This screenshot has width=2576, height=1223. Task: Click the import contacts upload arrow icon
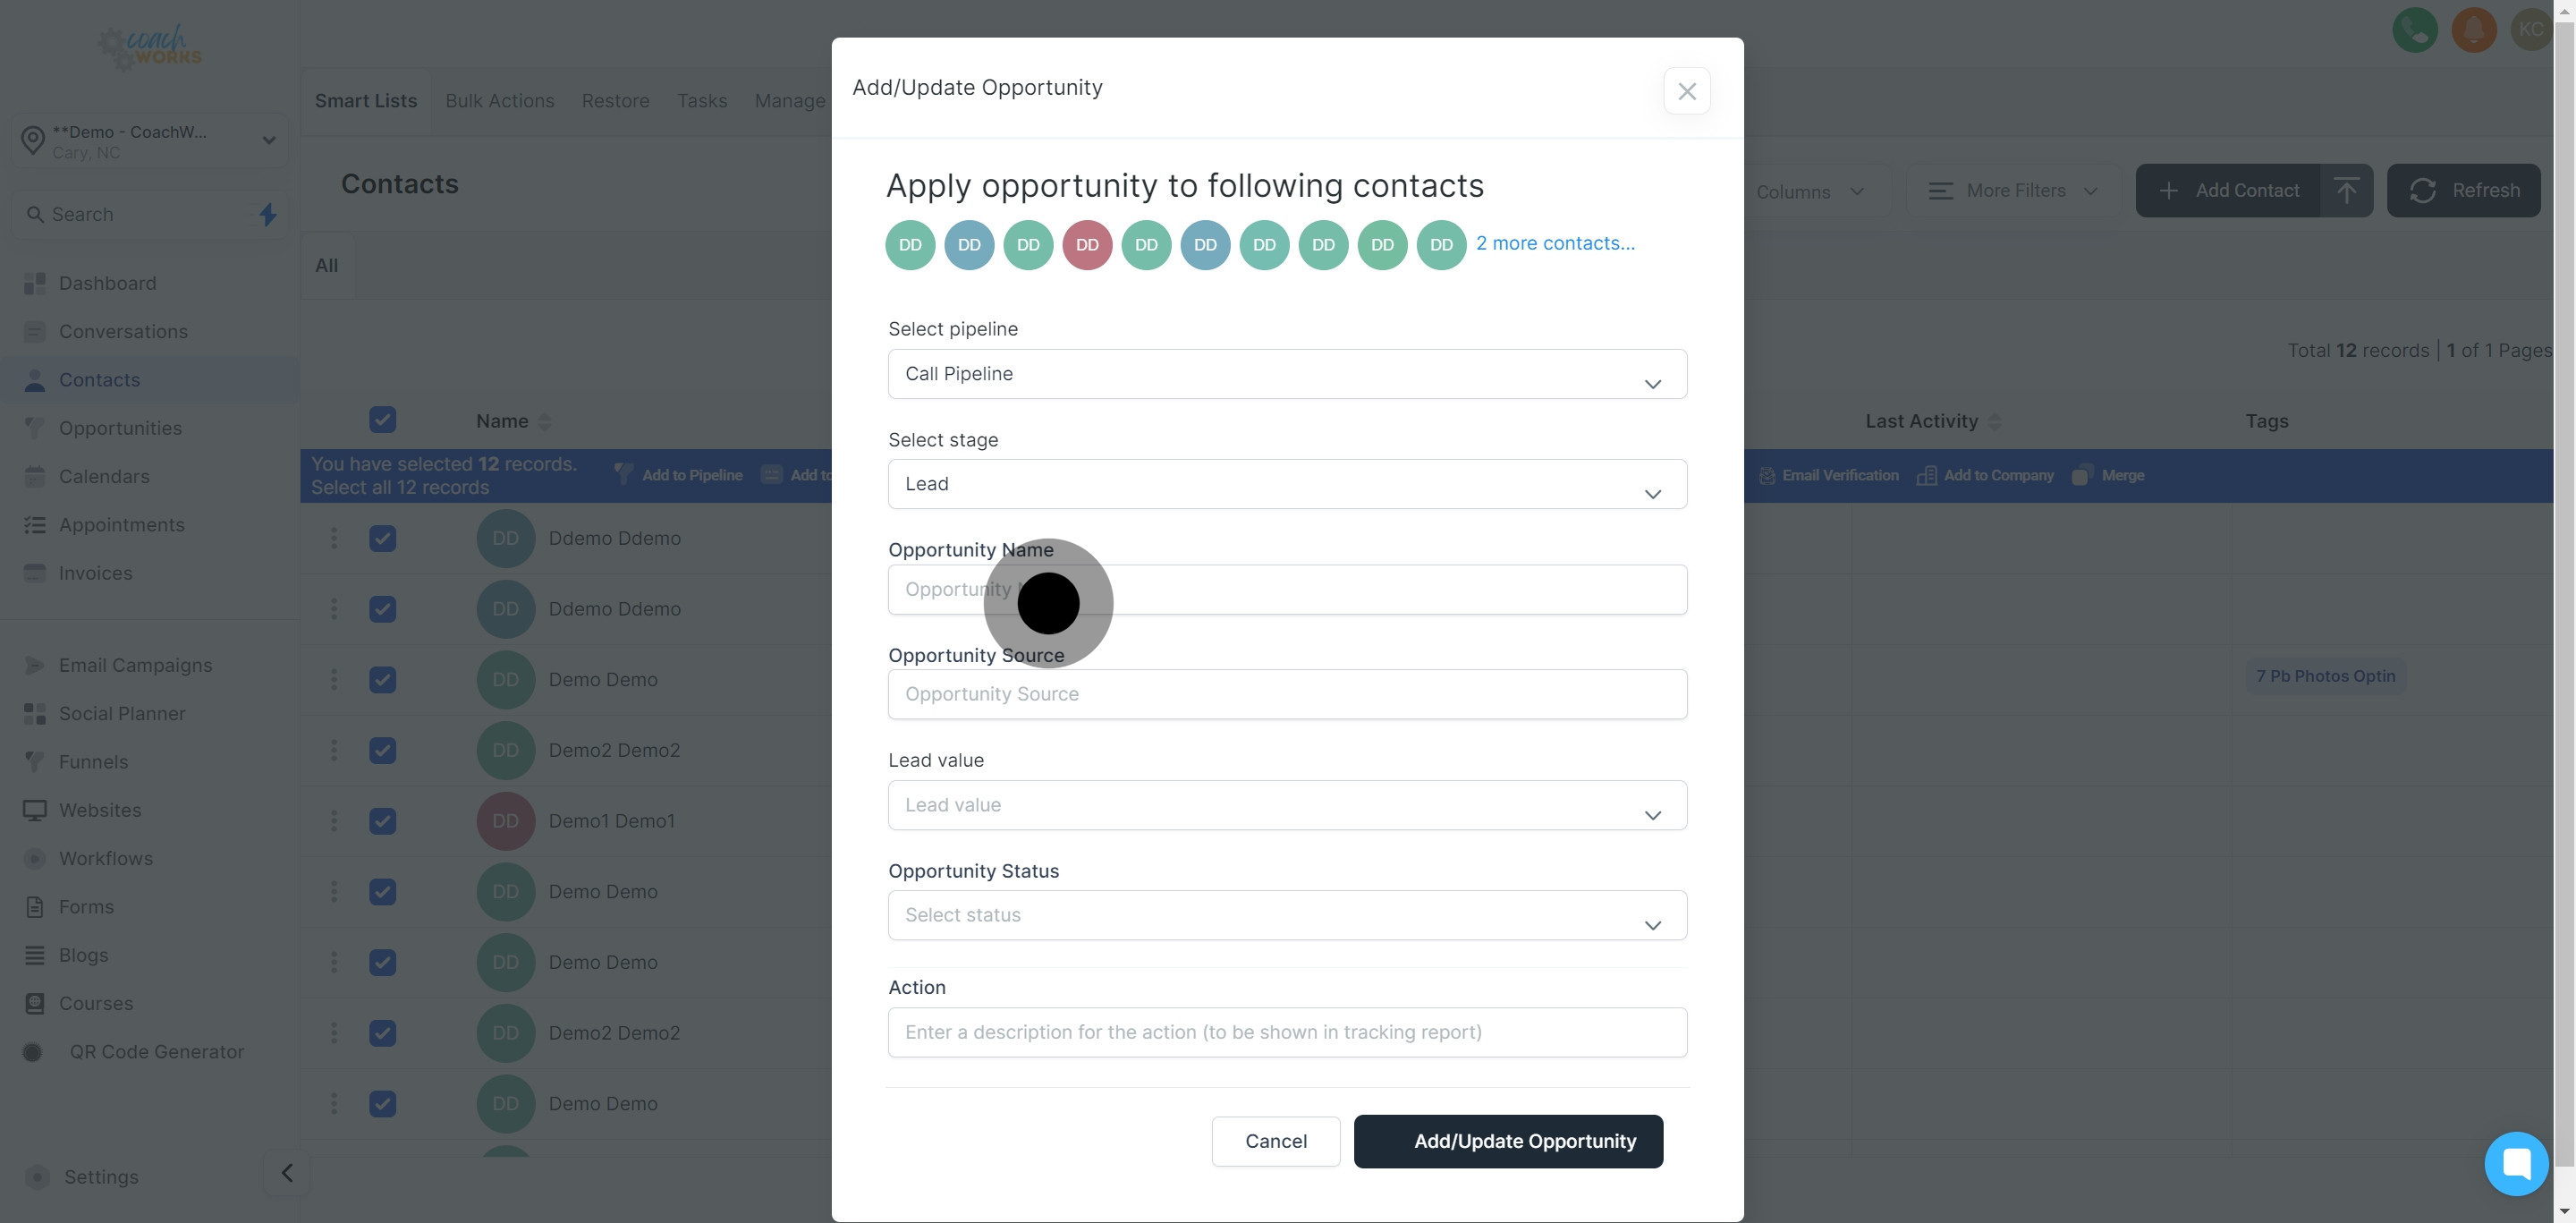(2346, 191)
